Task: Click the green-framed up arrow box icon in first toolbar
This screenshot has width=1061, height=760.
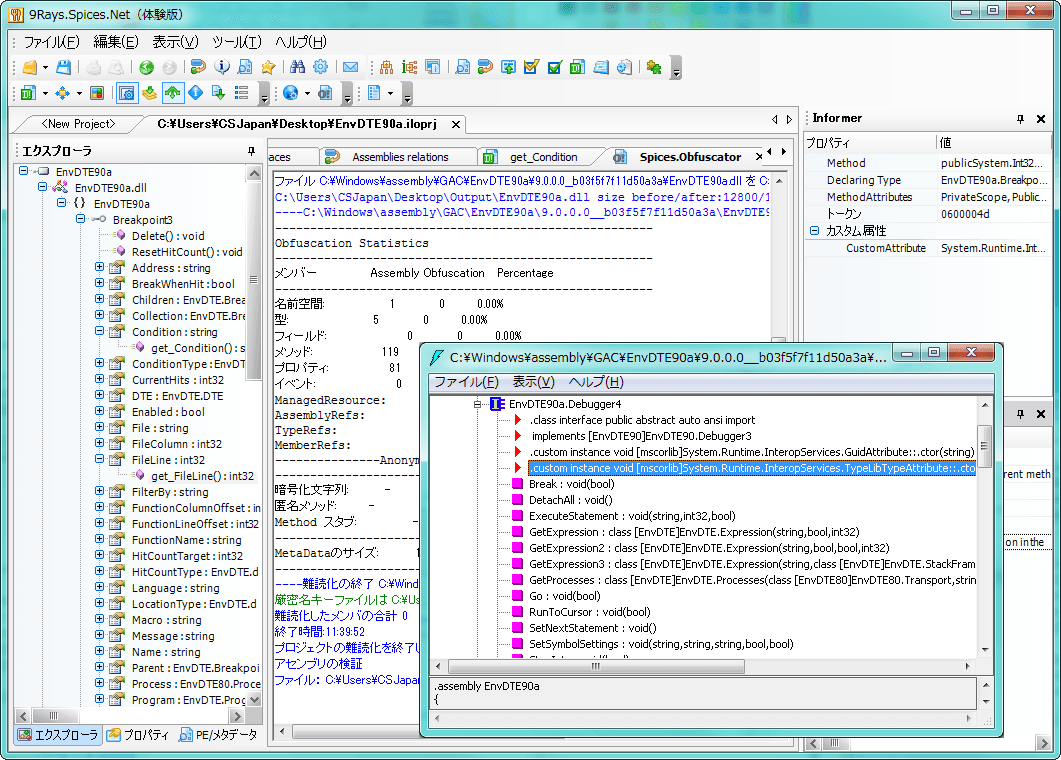Action: (508, 67)
